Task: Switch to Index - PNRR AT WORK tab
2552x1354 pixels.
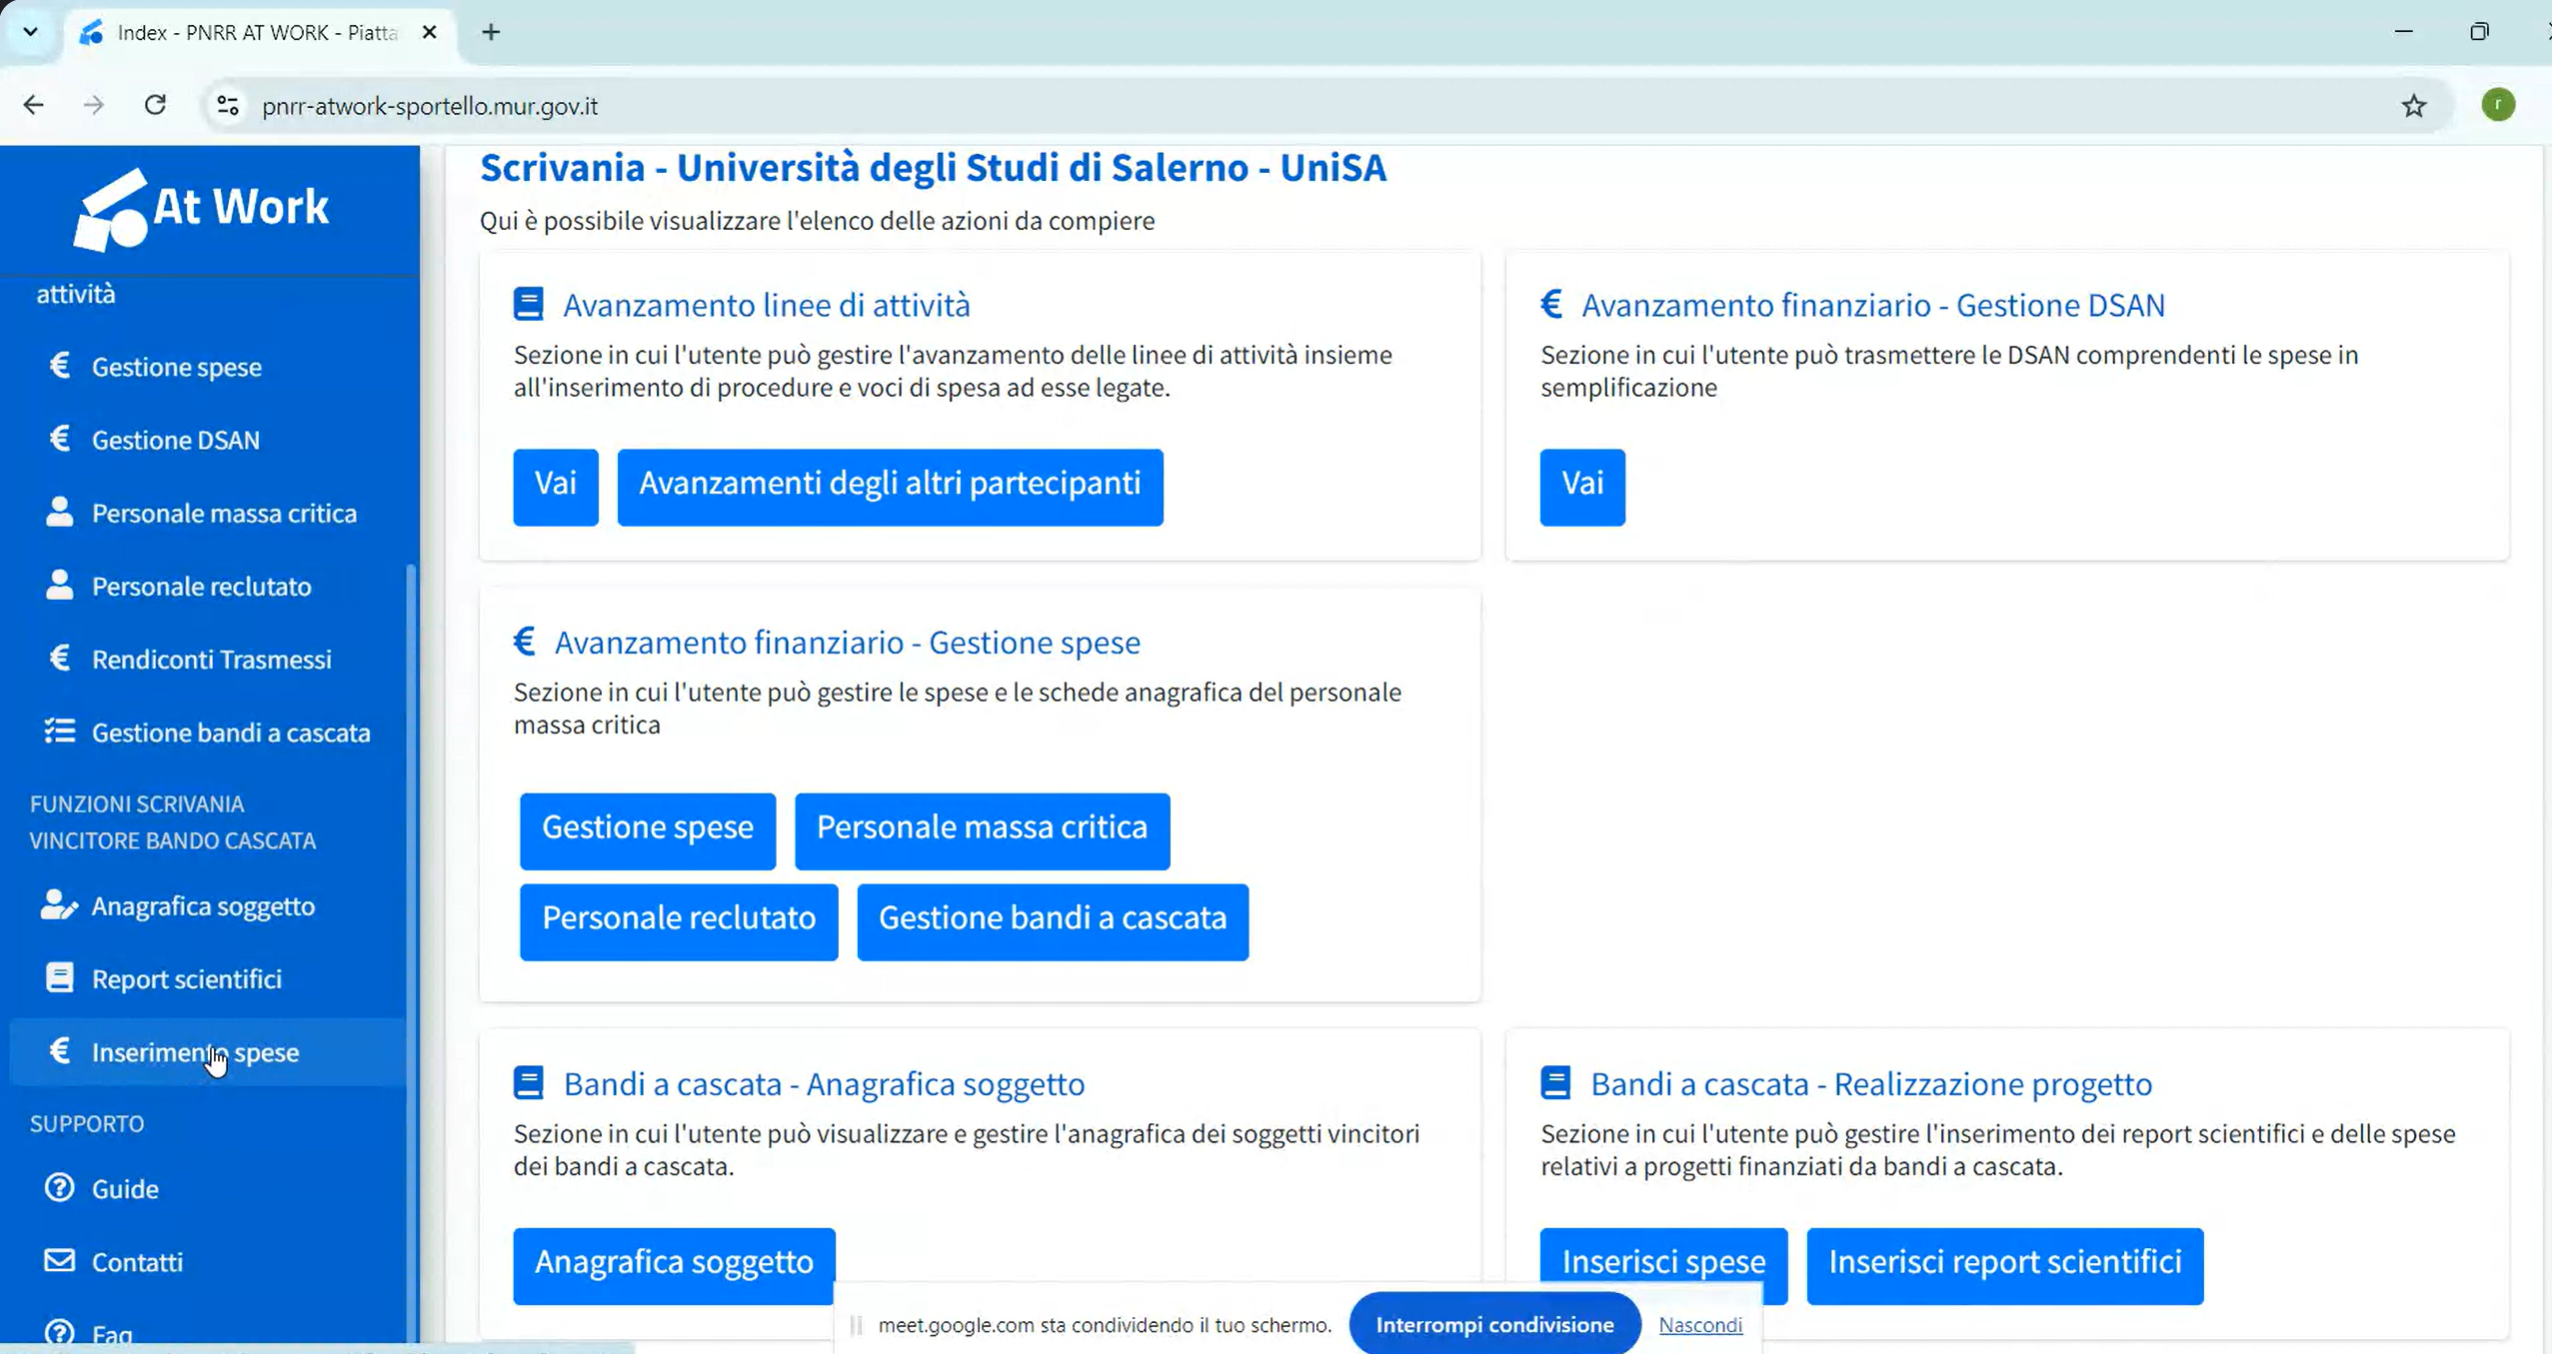Action: [256, 33]
